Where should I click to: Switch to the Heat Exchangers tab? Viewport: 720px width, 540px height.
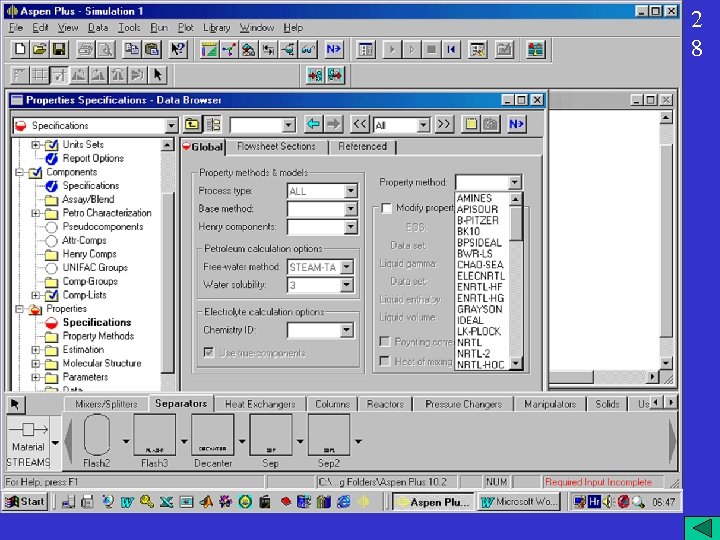[260, 404]
